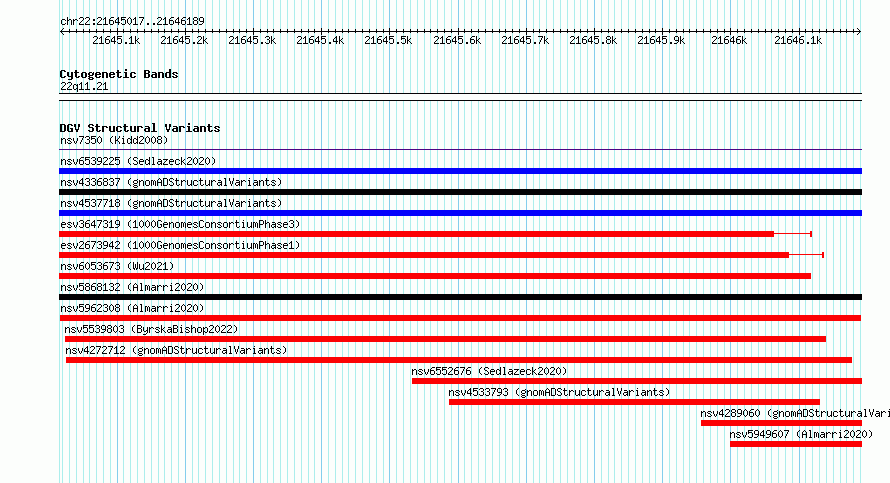Click the red bar of nsv5539803
The height and width of the screenshot is (483, 890).
coord(445,339)
